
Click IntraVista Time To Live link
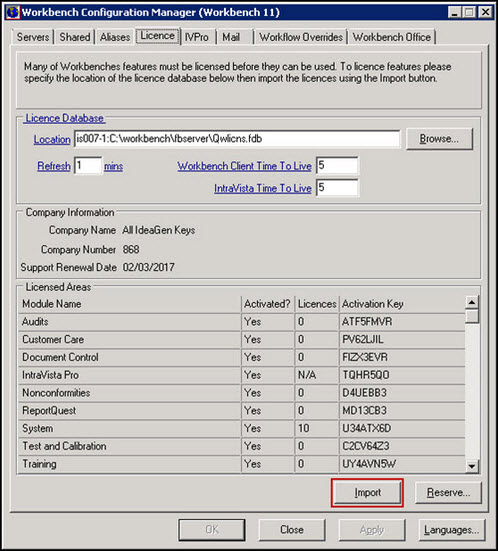pos(263,188)
